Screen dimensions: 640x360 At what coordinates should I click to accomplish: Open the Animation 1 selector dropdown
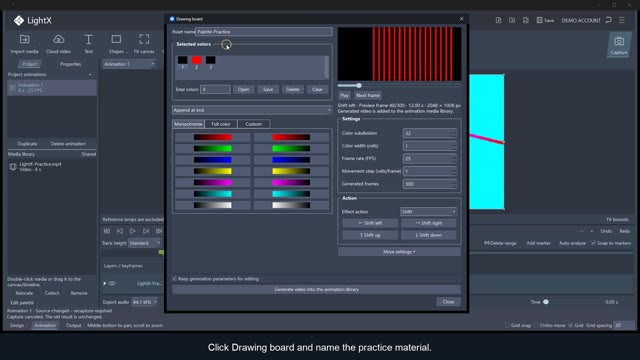click(129, 64)
